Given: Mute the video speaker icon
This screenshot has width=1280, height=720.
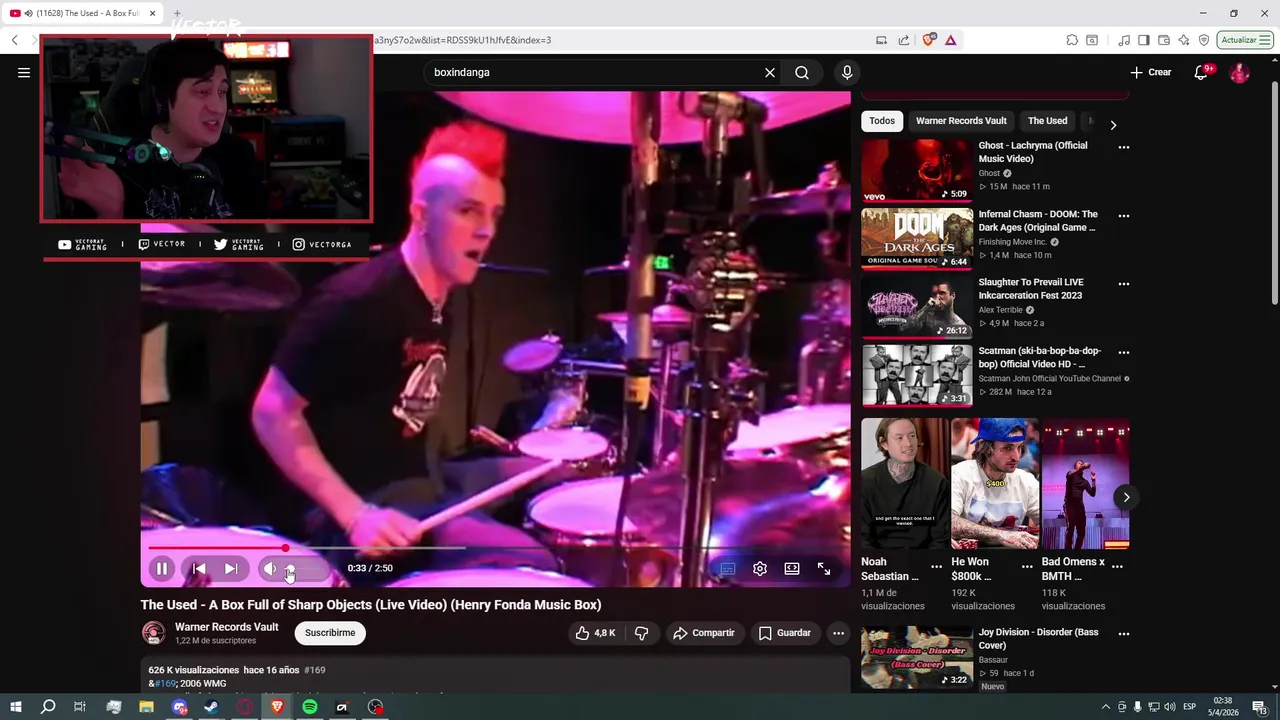Looking at the screenshot, I should (x=270, y=568).
